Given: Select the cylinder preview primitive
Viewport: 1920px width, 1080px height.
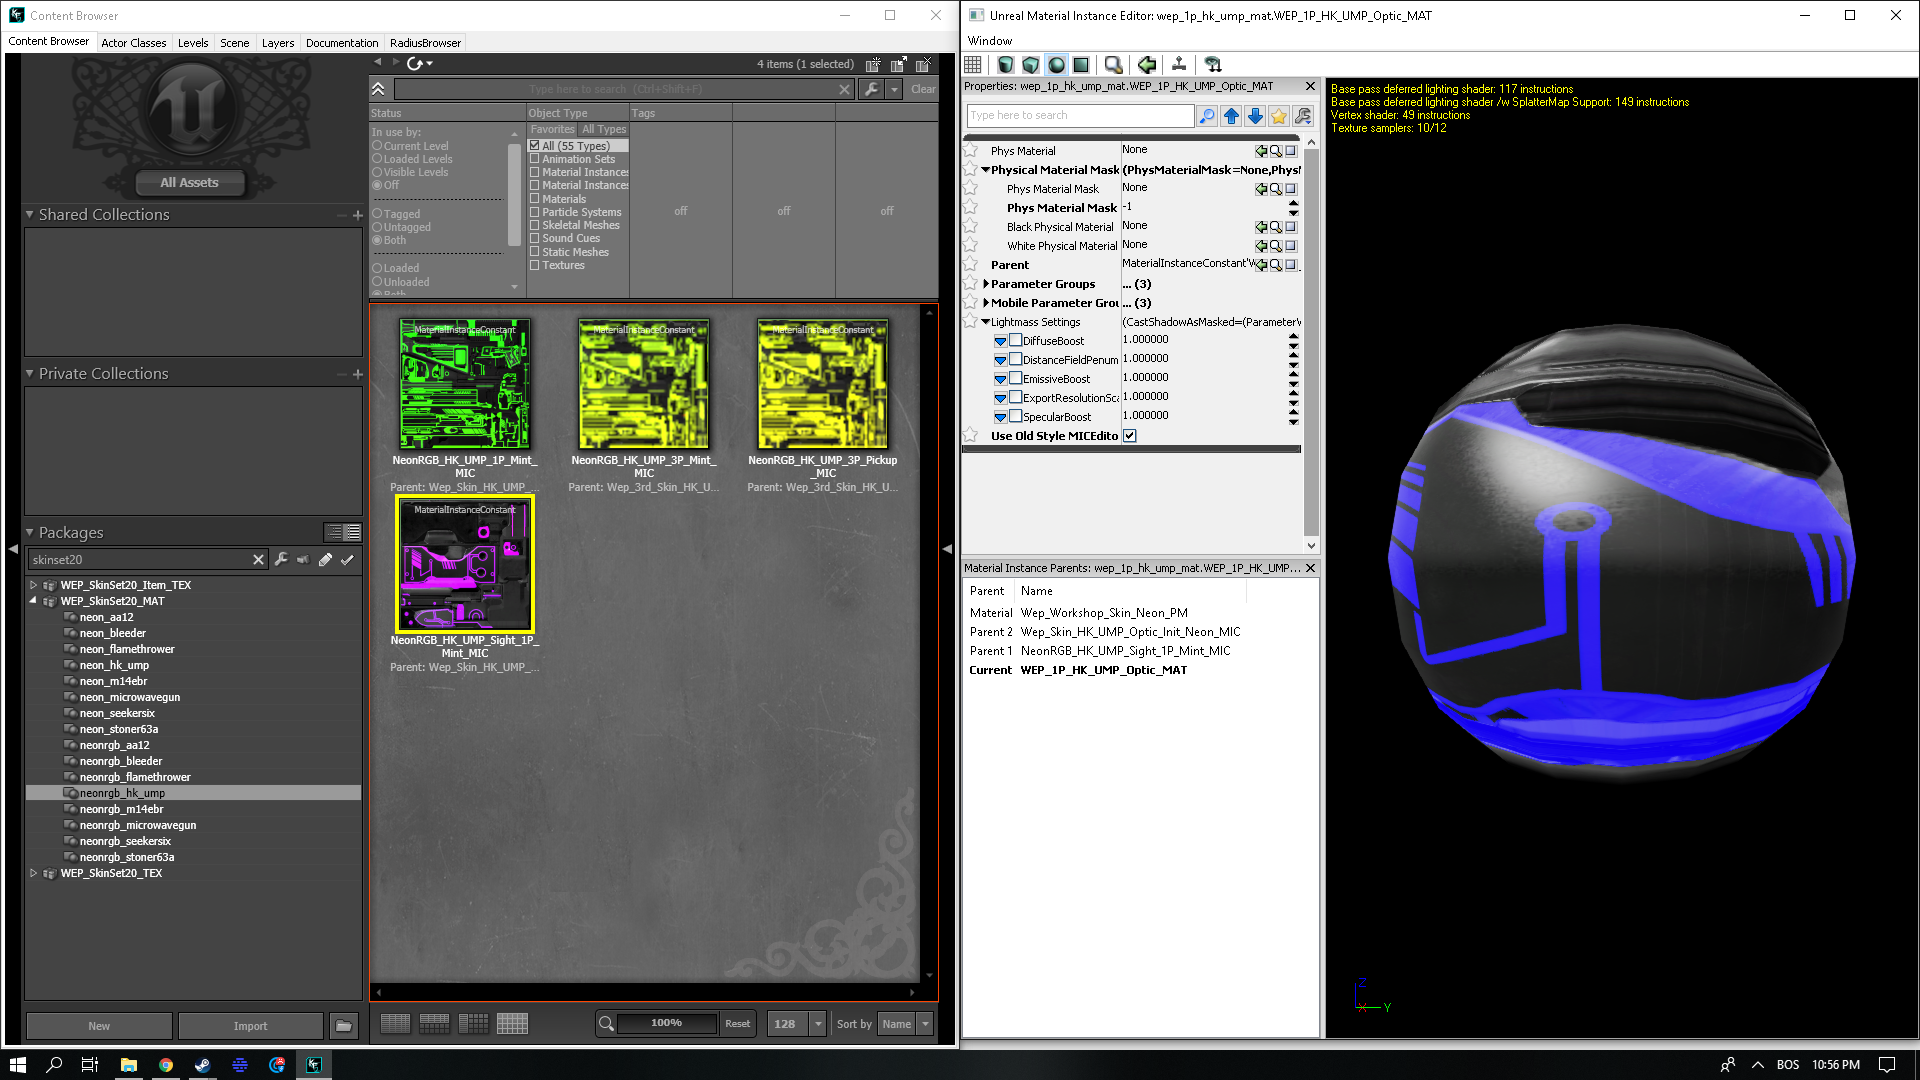Looking at the screenshot, I should 1005,65.
